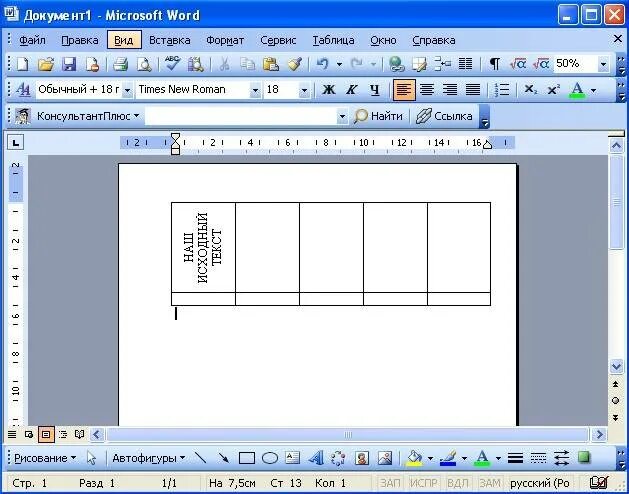
Task: Insert WordArt from Drawing toolbar
Action: click(x=316, y=458)
